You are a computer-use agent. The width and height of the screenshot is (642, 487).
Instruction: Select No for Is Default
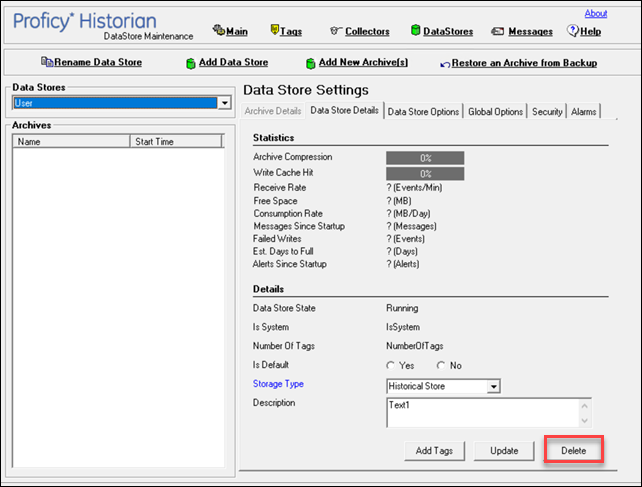[441, 365]
